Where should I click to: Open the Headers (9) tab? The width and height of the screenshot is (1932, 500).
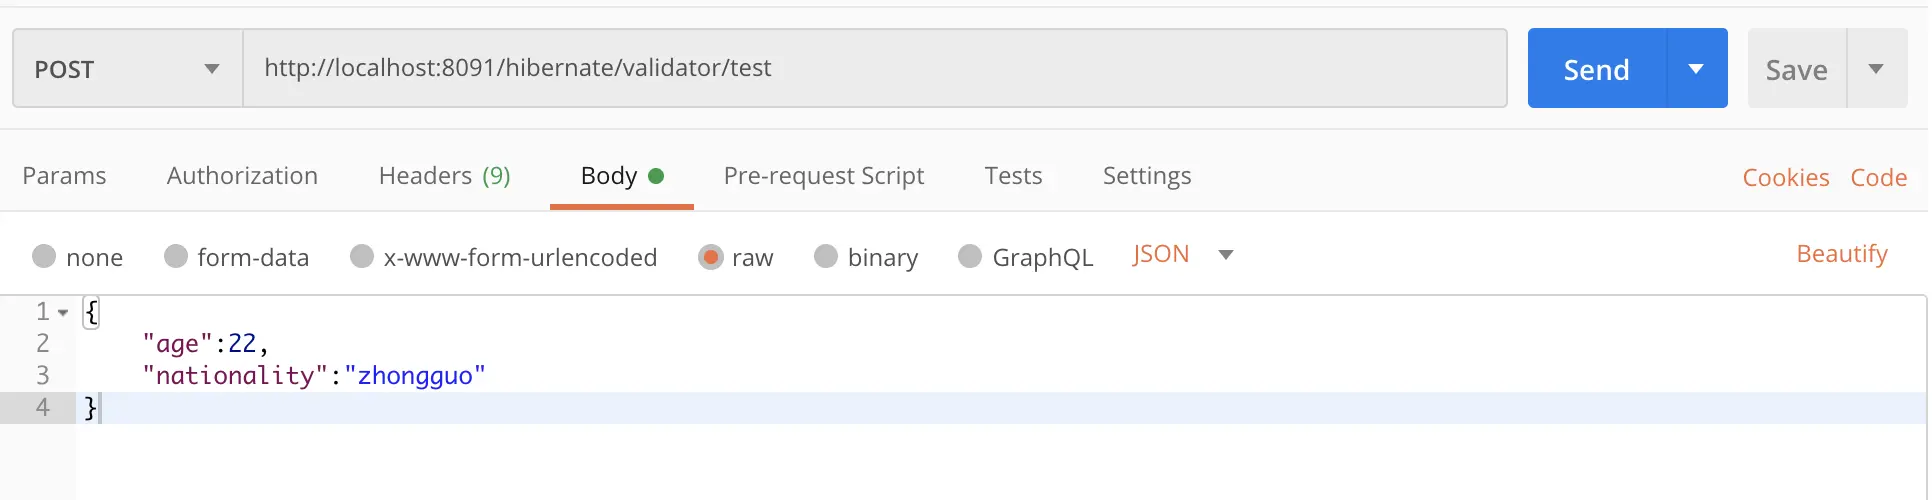pyautogui.click(x=444, y=176)
